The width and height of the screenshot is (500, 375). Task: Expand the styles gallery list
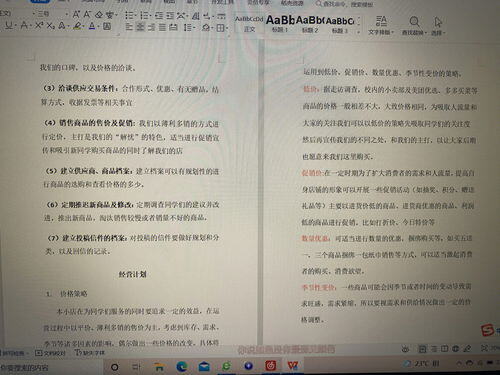coord(358,32)
